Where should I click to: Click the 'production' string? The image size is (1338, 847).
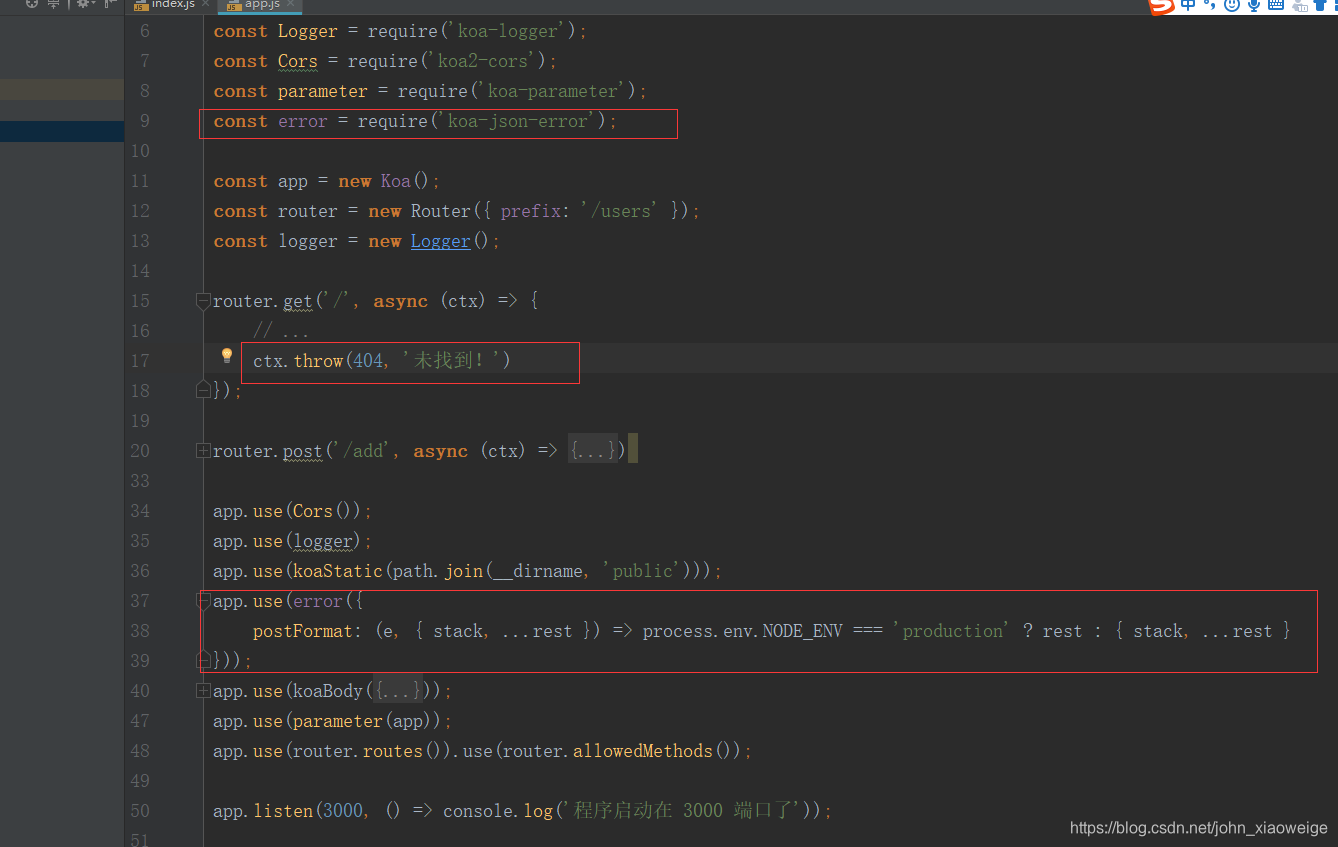point(953,631)
